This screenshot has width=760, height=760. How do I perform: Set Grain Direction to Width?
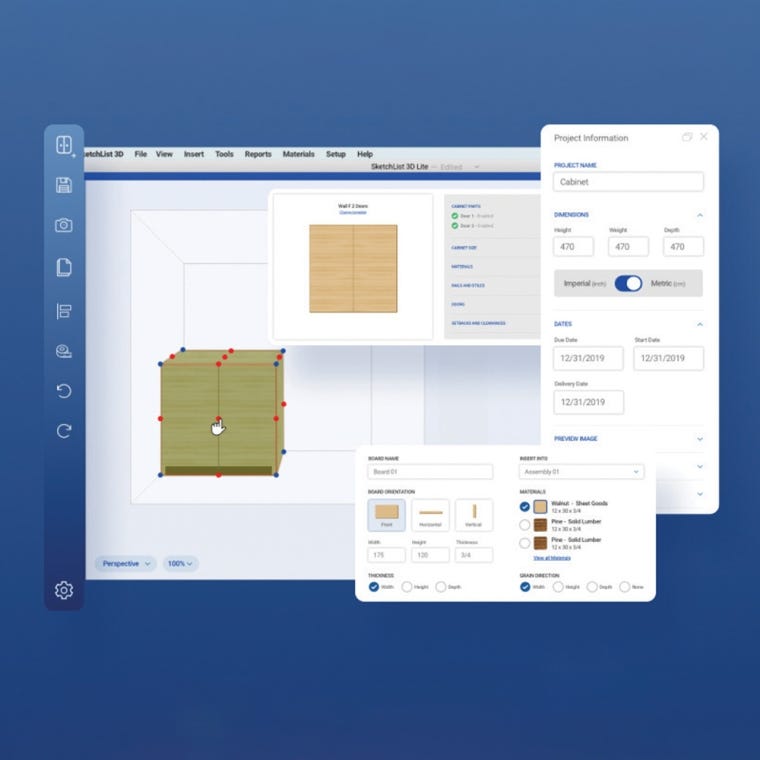[525, 587]
